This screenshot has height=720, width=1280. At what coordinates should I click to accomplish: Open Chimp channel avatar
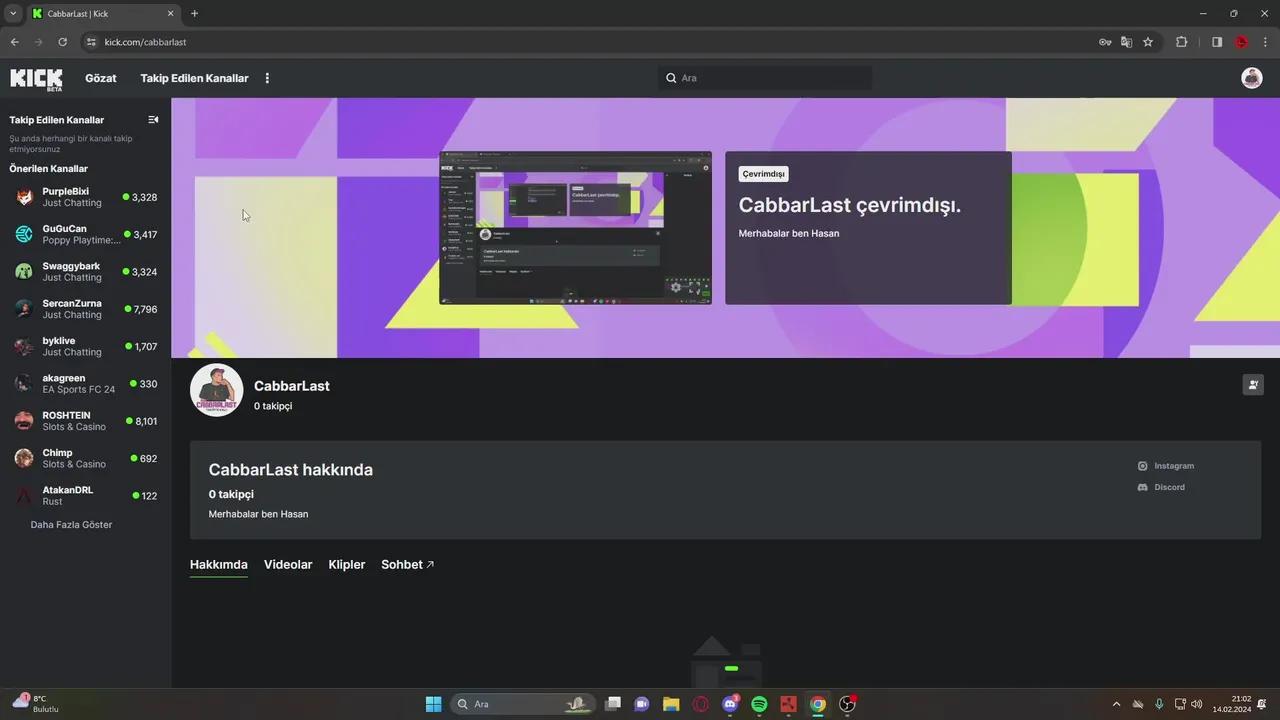tap(24, 458)
